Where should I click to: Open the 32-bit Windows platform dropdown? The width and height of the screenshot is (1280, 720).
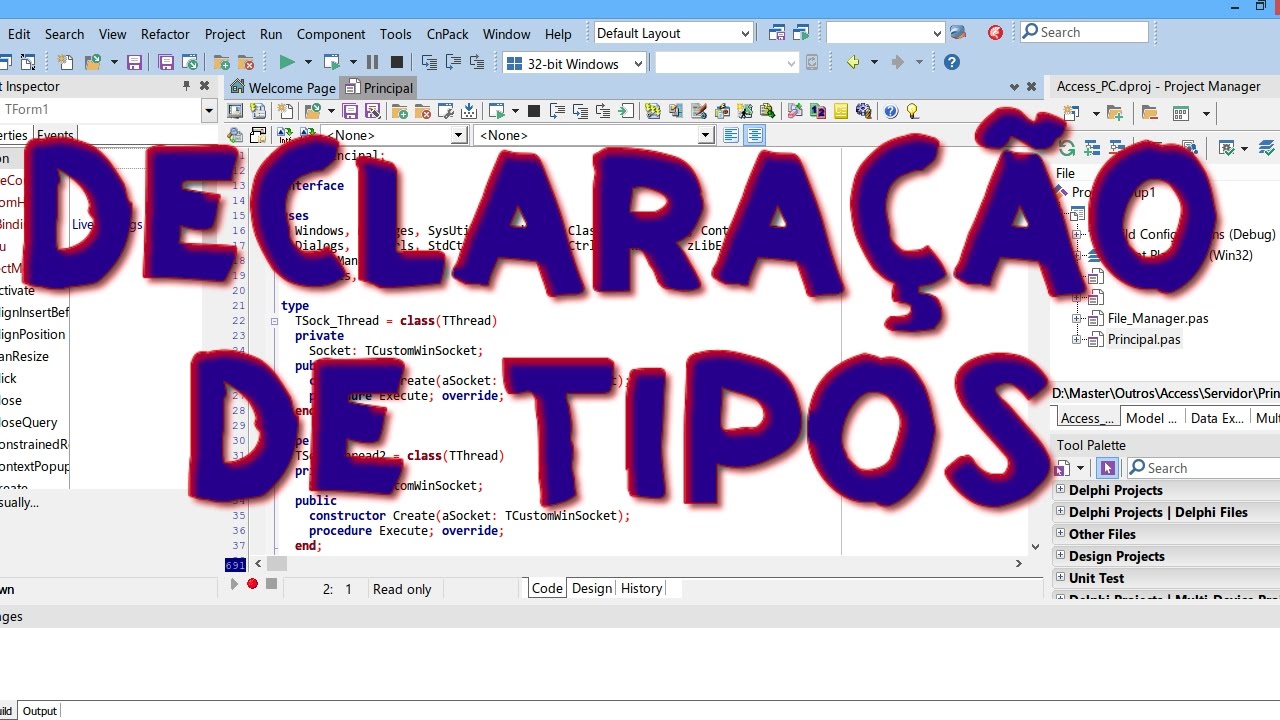tap(638, 63)
